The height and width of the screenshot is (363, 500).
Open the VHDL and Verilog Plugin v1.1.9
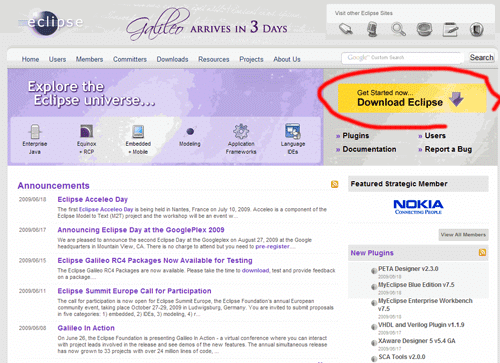(x=421, y=325)
